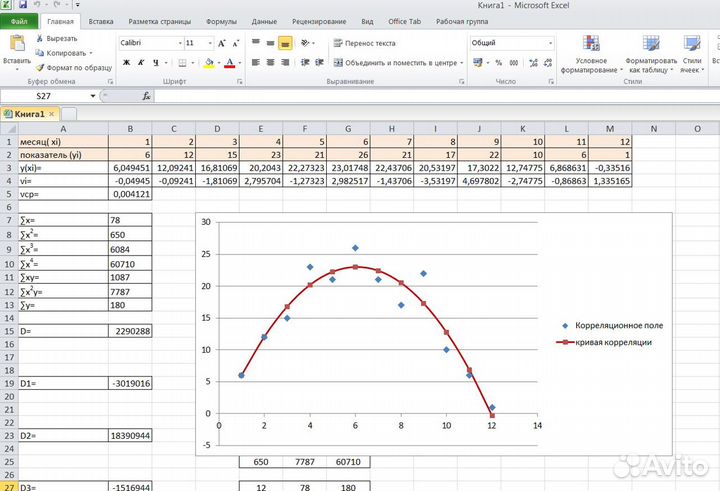Click the decrease font size icon
This screenshot has width=720, height=491.
coord(236,43)
